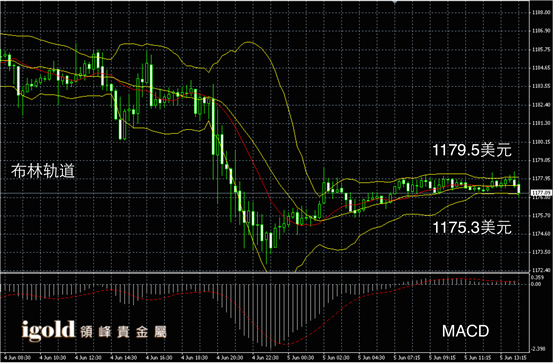
Task: Click the 領峰貴金屬 brand text
Action: point(123,332)
